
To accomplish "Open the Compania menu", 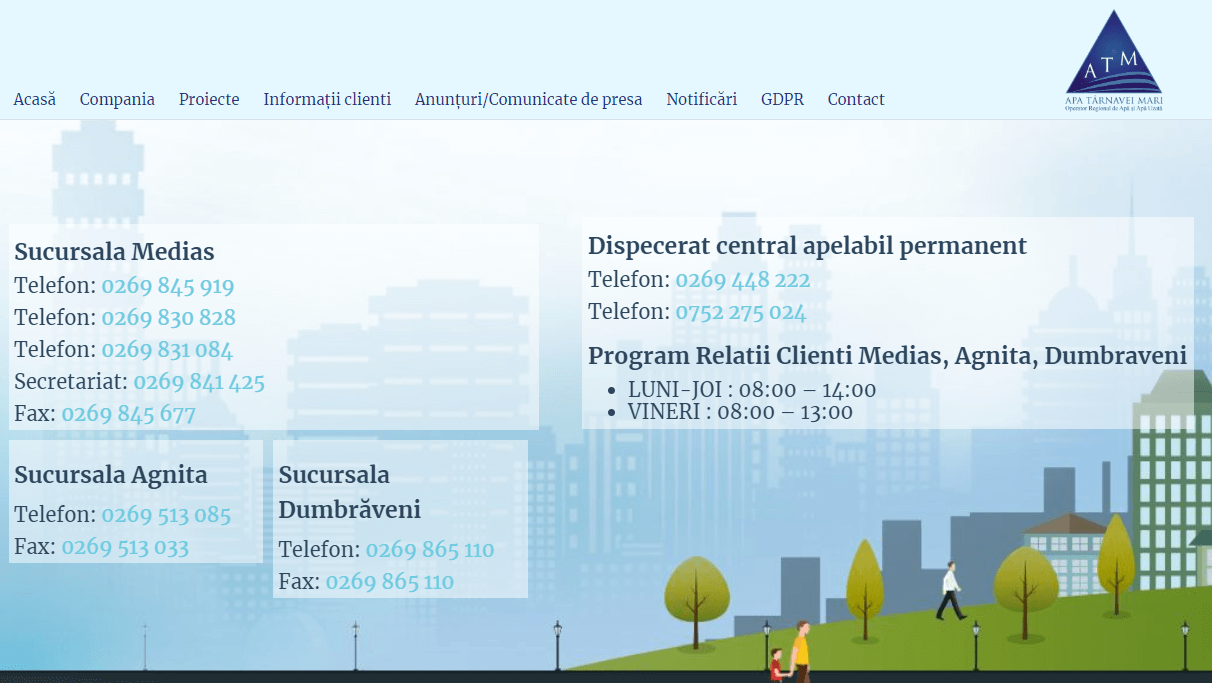I will click(x=117, y=99).
